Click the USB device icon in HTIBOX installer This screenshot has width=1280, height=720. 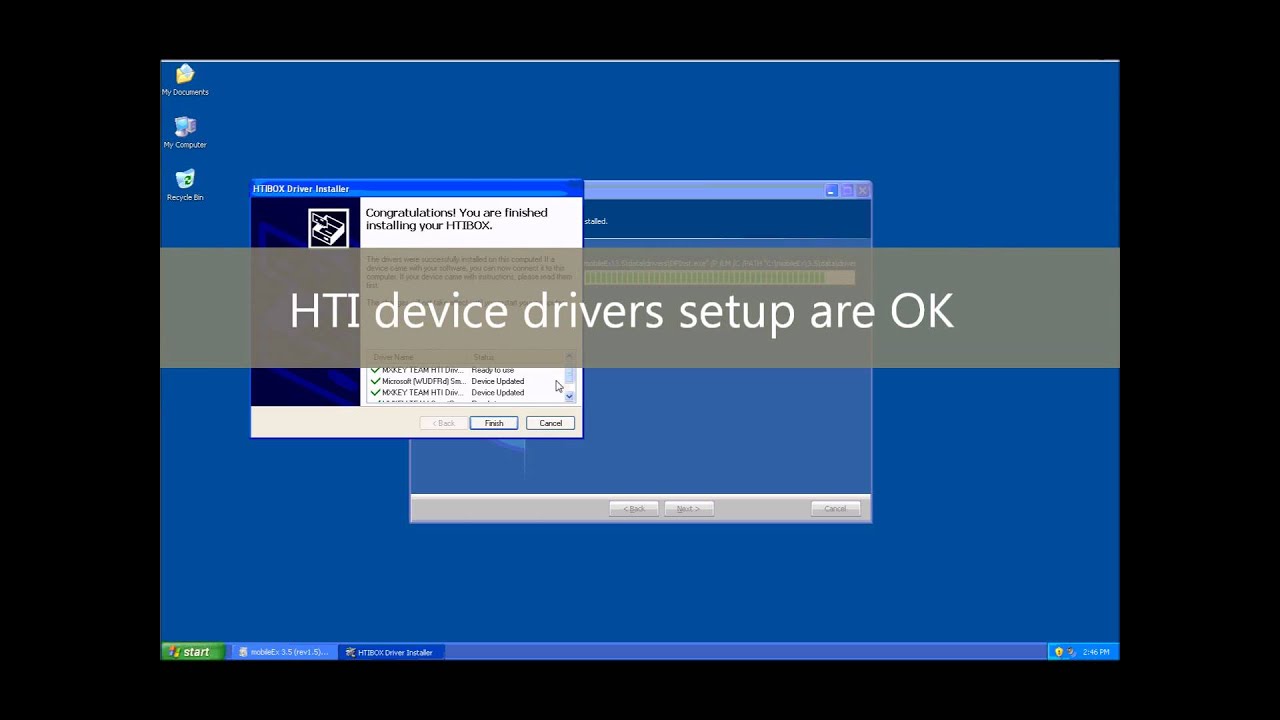tap(328, 228)
